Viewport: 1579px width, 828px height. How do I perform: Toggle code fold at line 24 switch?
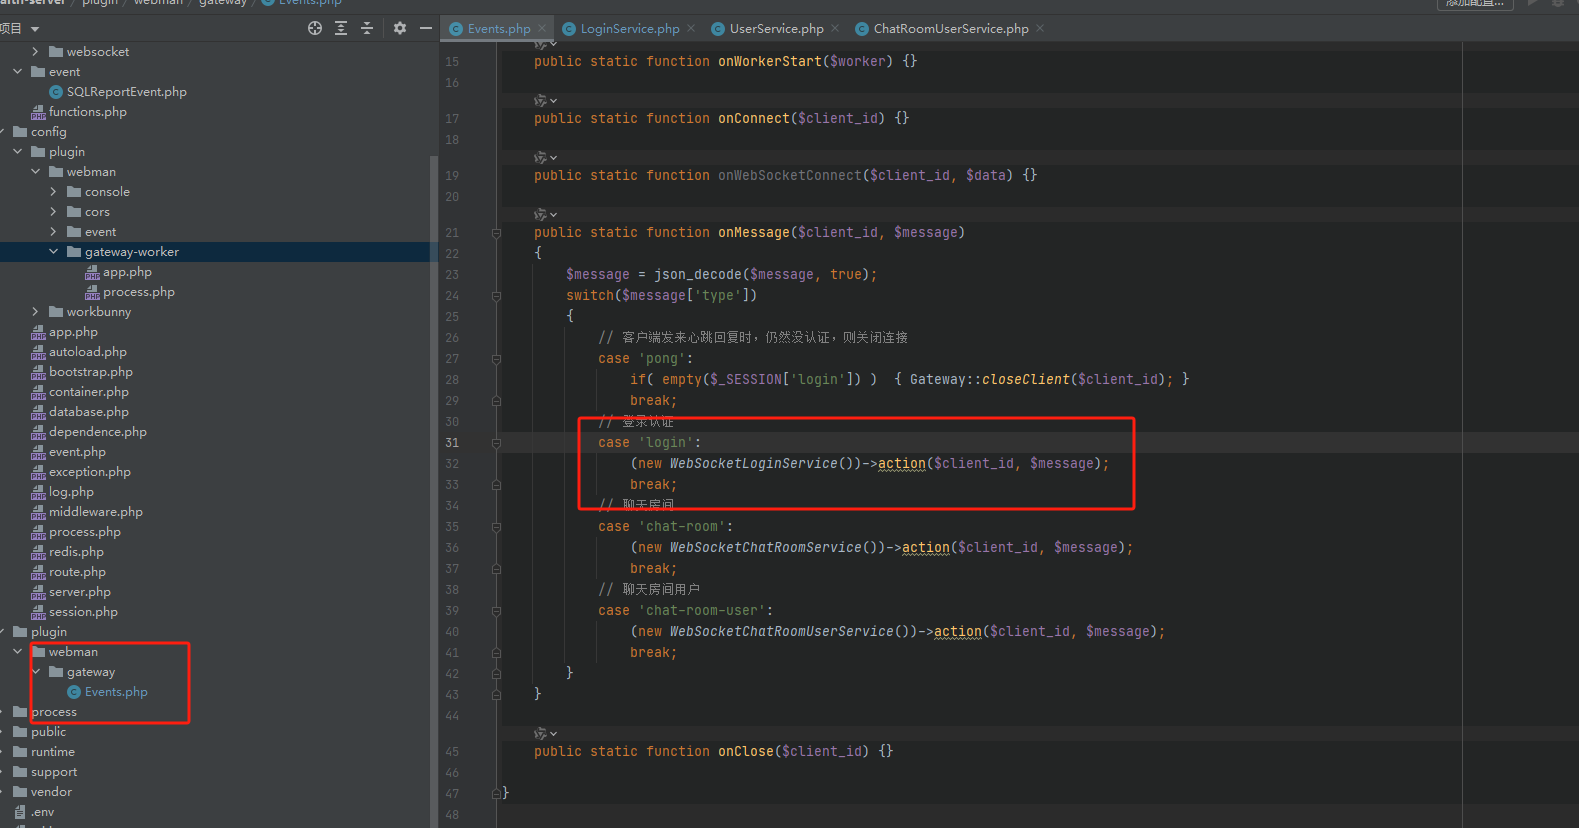tap(496, 296)
